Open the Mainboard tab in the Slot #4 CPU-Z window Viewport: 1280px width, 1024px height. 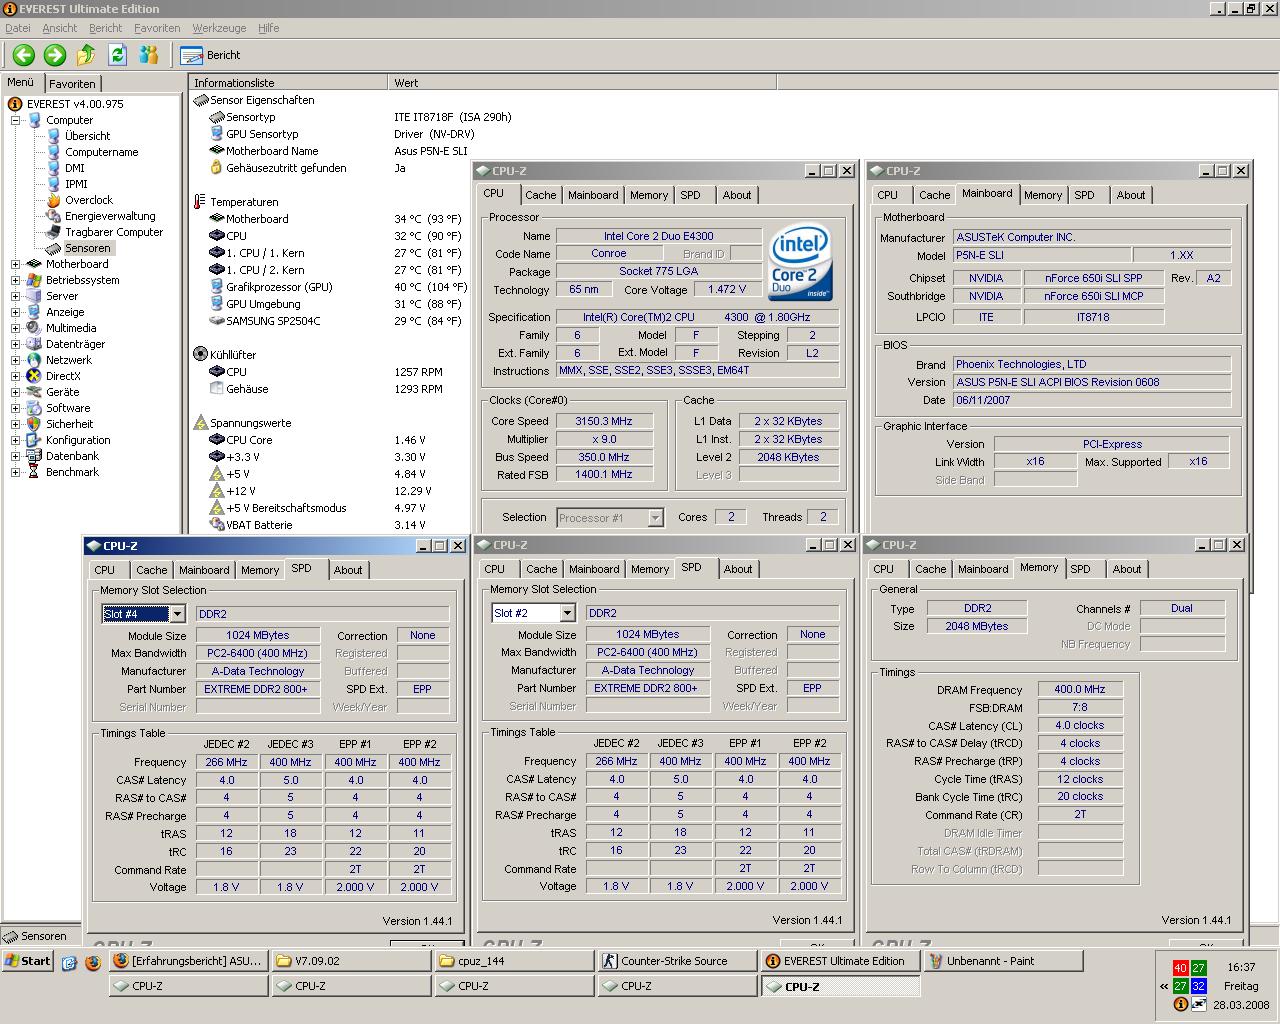pos(204,570)
